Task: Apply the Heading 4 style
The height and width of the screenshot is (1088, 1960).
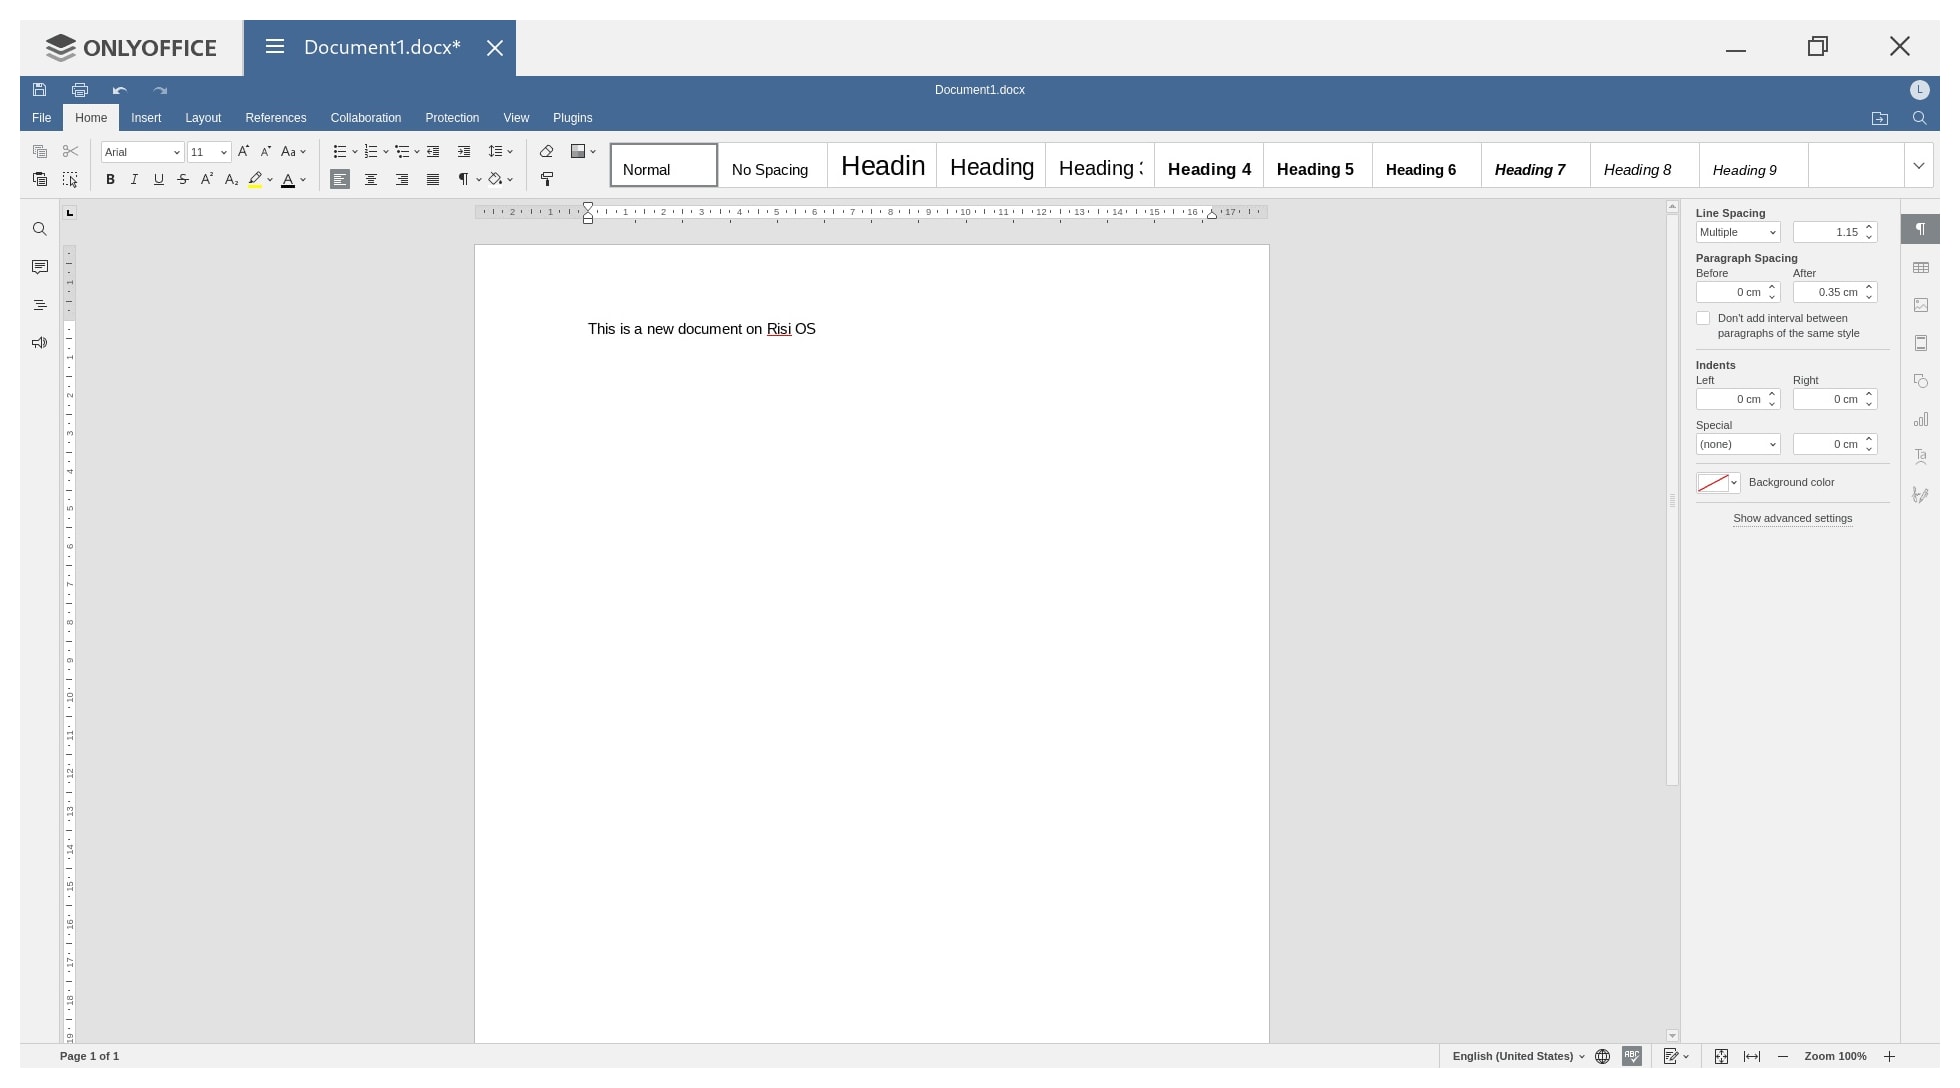Action: coord(1209,166)
